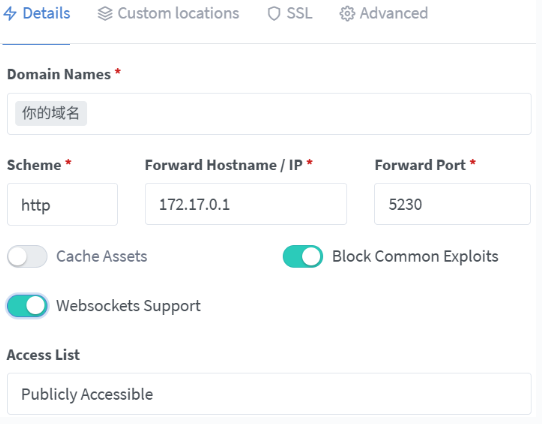Open the Scheme dropdown showing http
542x424 pixels.
pyautogui.click(x=63, y=205)
